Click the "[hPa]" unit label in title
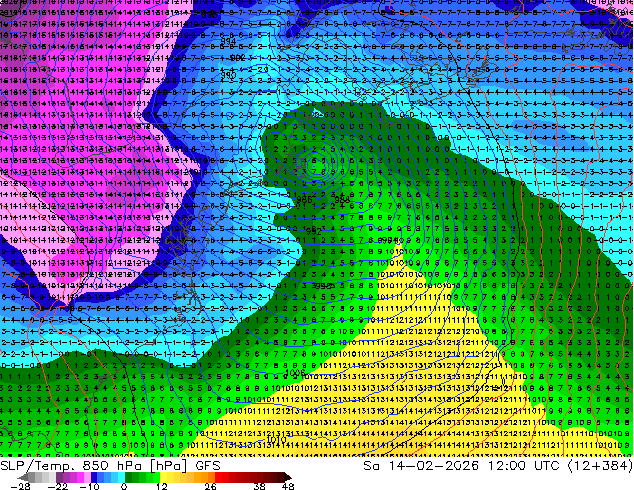 click(x=169, y=466)
